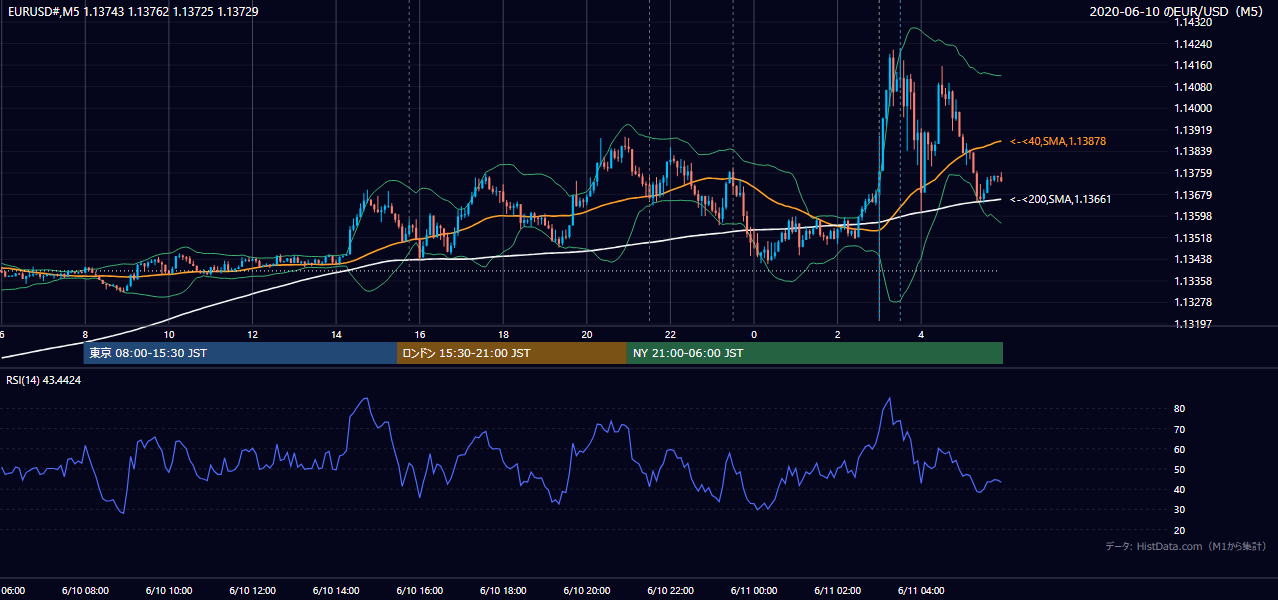
Task: Click price axis value 1.13278
Action: [x=1192, y=302]
